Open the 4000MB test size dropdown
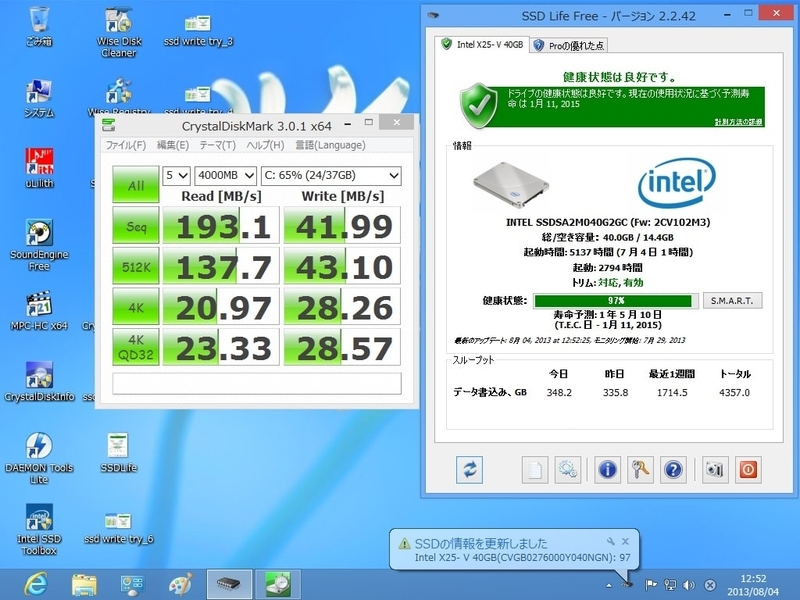This screenshot has width=800, height=600. point(226,176)
